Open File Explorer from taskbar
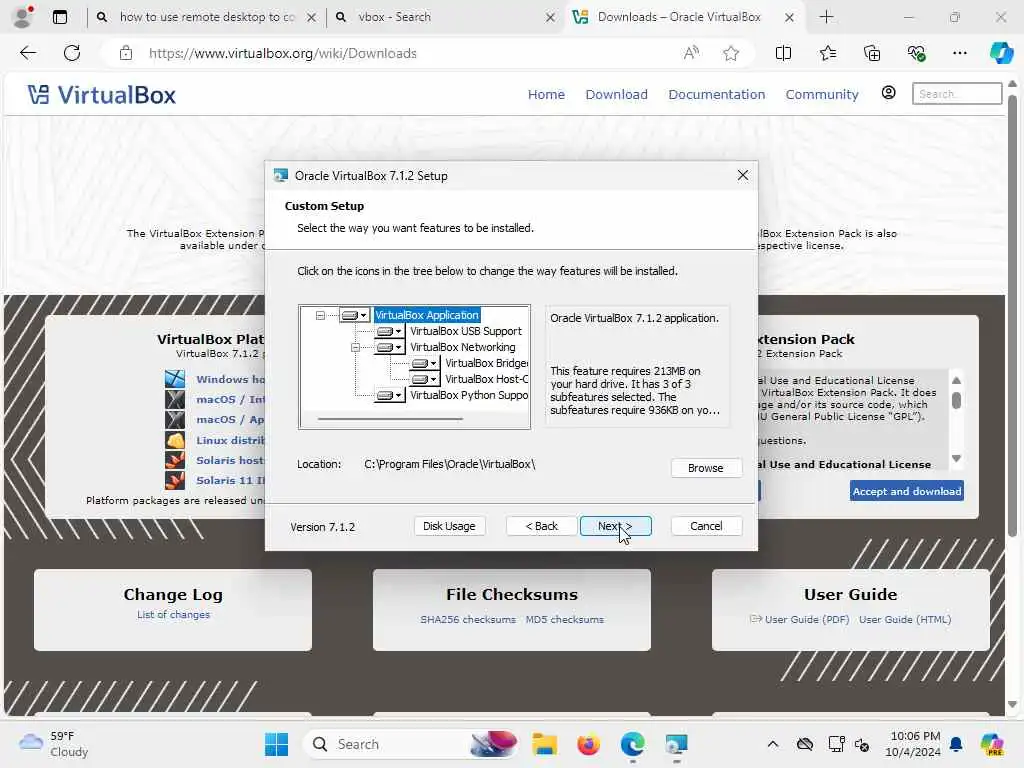1024x768 pixels. point(544,744)
